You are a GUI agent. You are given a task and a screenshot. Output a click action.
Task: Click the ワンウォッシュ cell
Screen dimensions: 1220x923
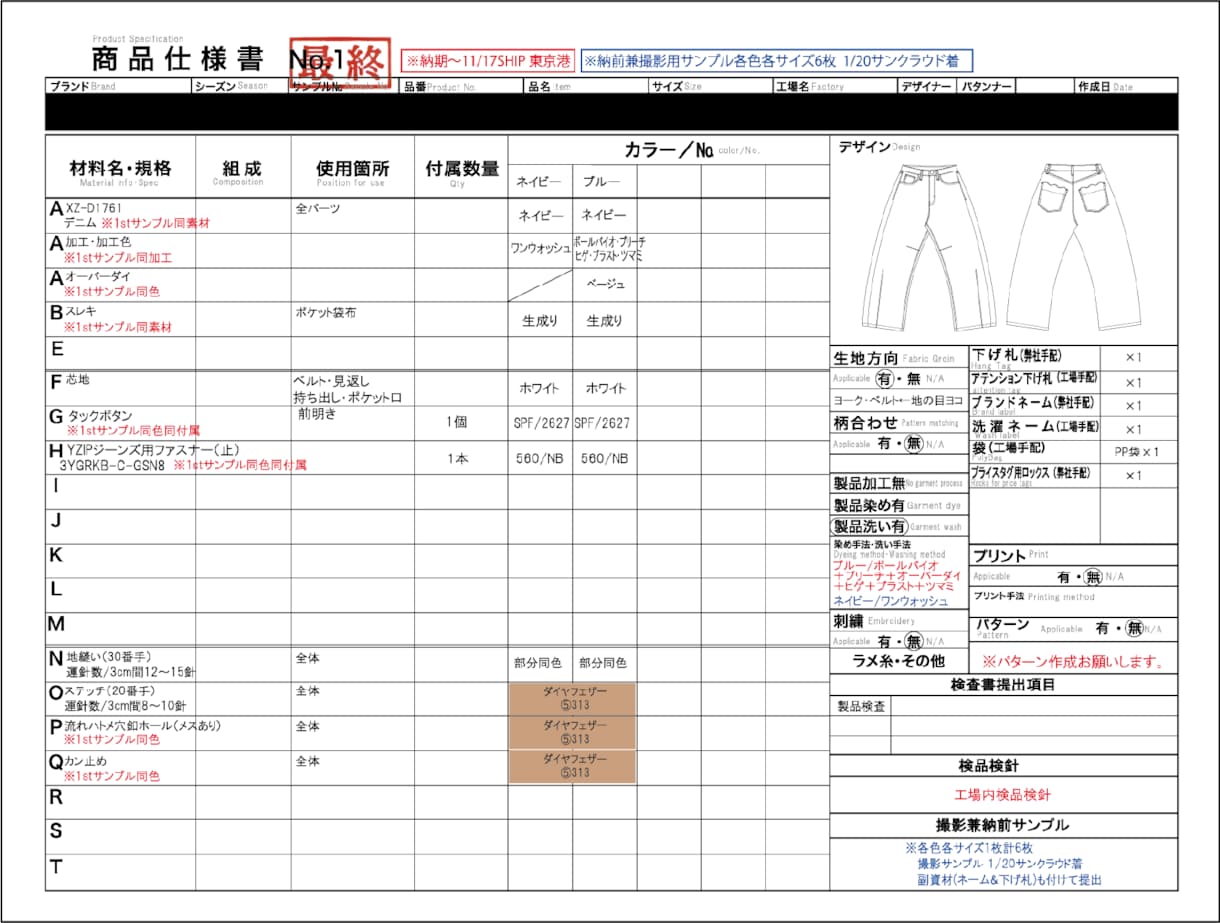pos(540,248)
